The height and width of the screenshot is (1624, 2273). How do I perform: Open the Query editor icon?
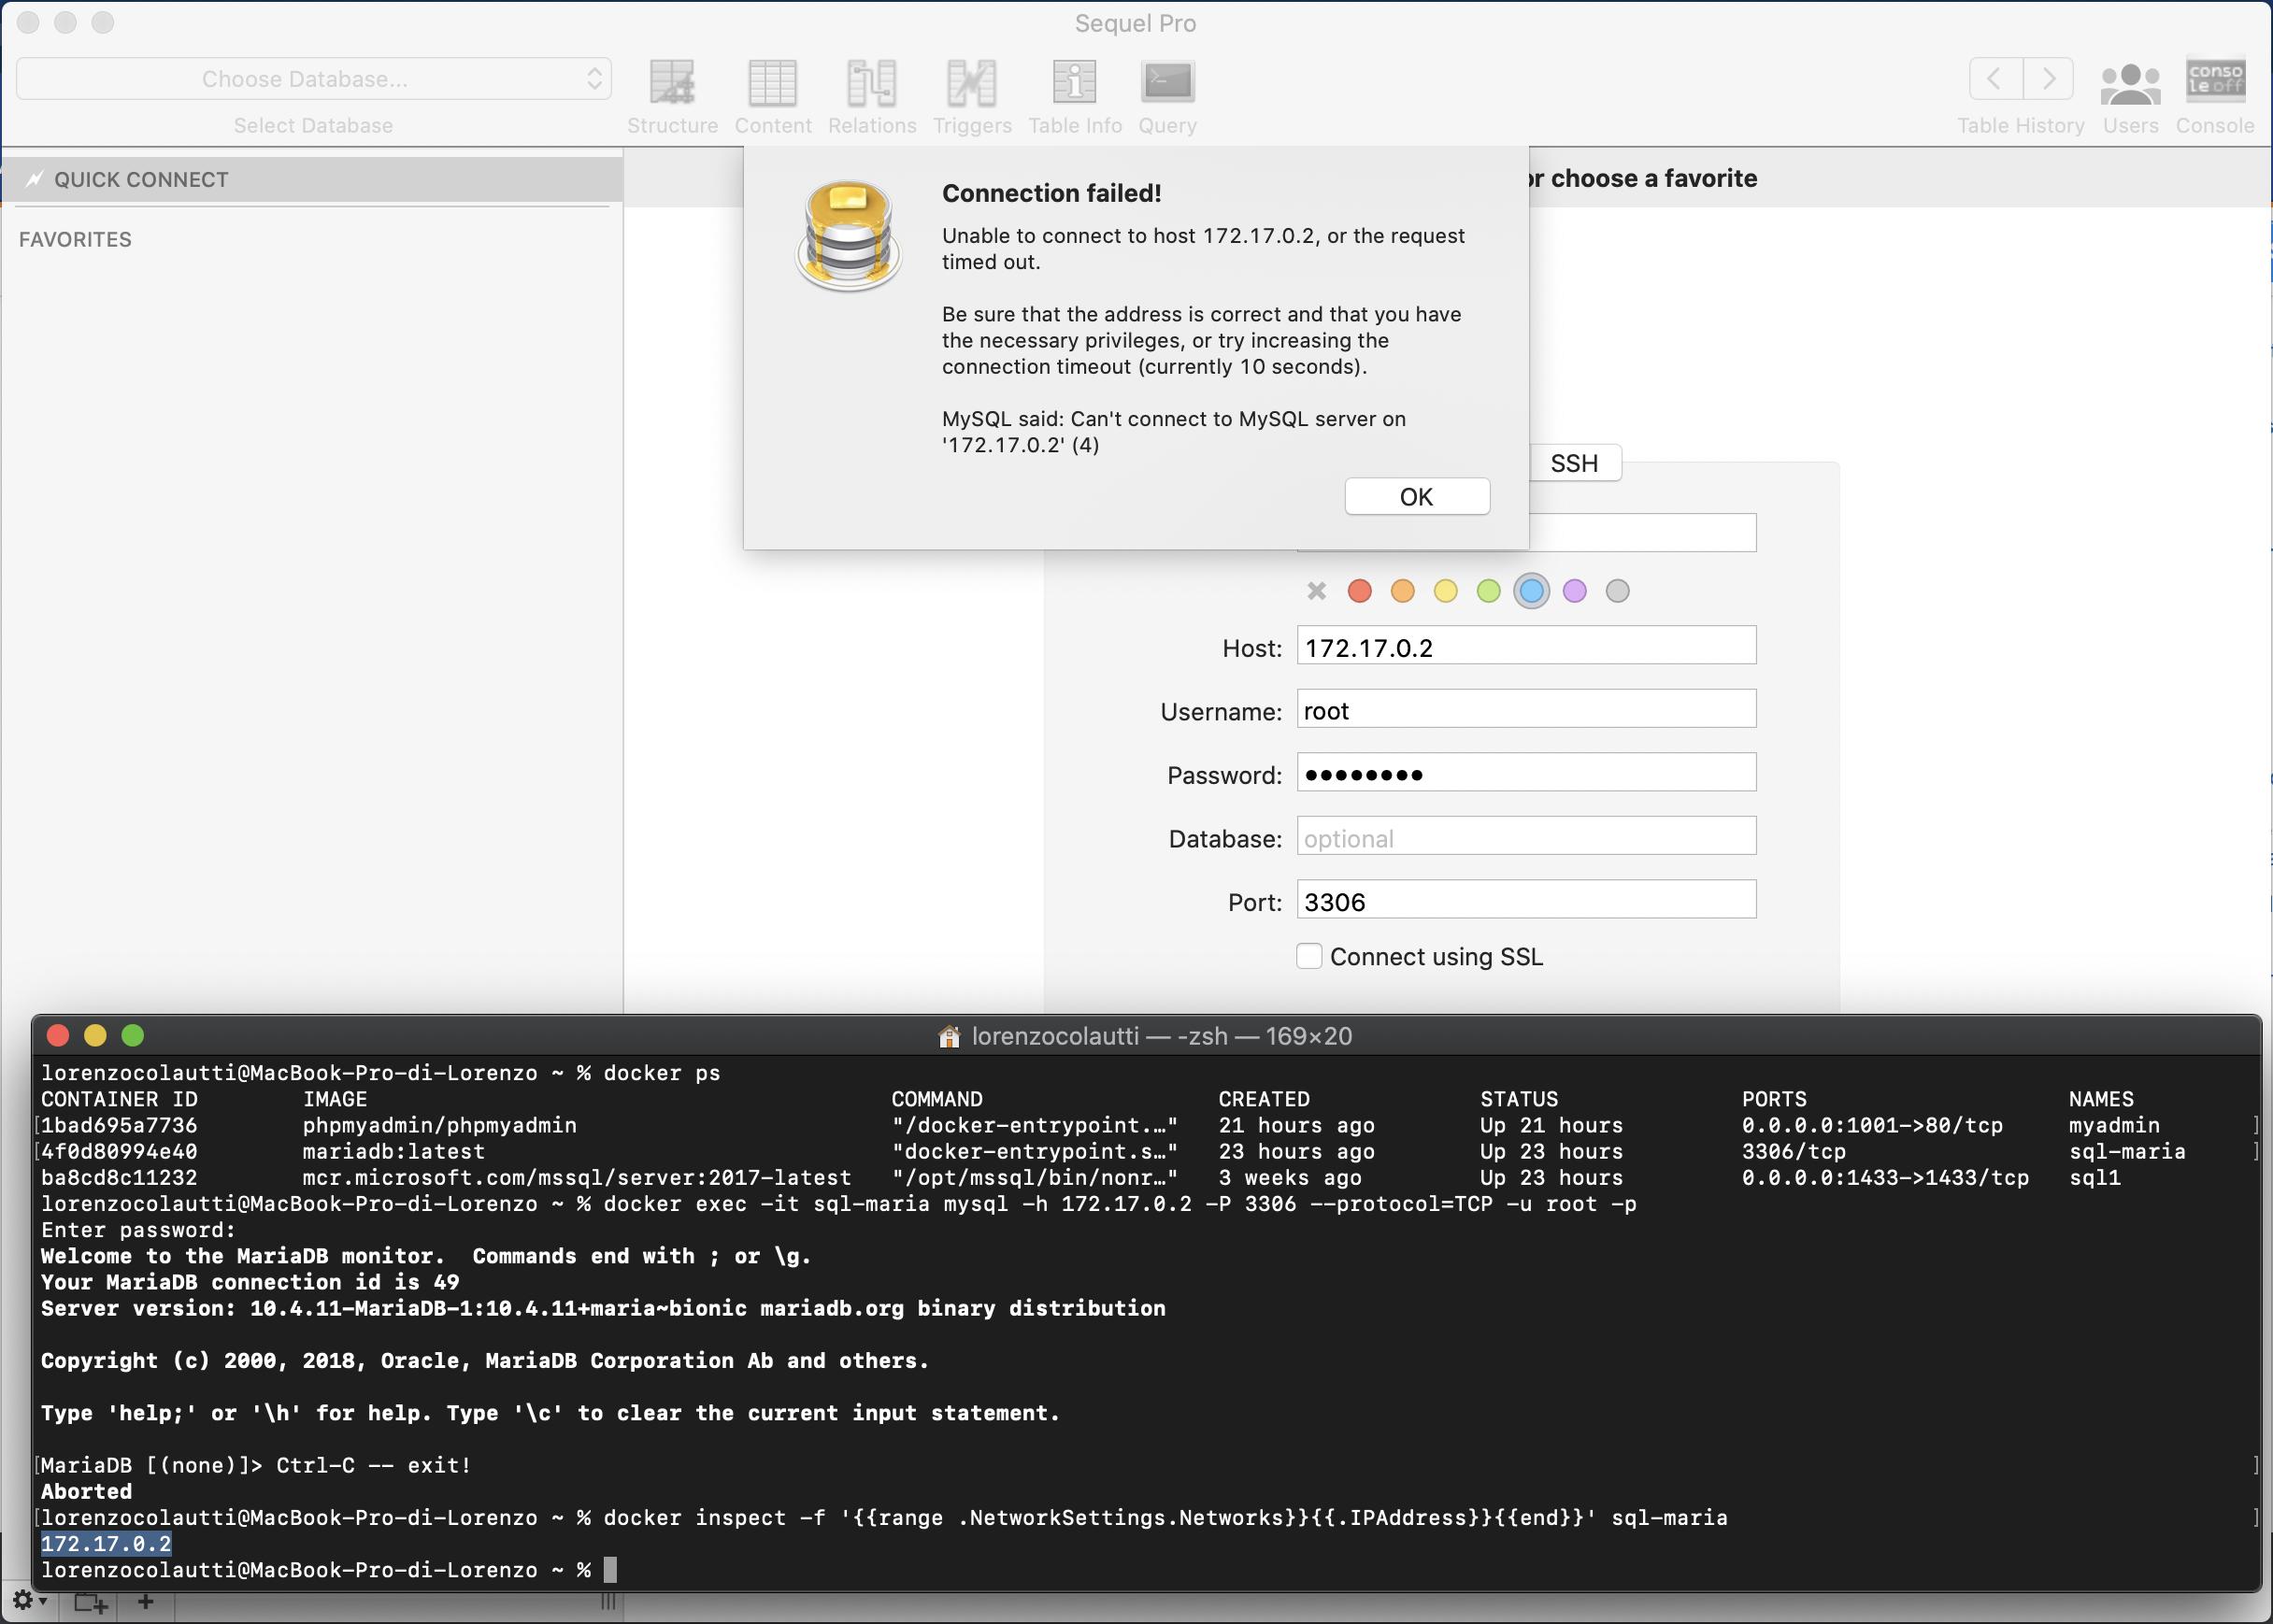[1167, 83]
